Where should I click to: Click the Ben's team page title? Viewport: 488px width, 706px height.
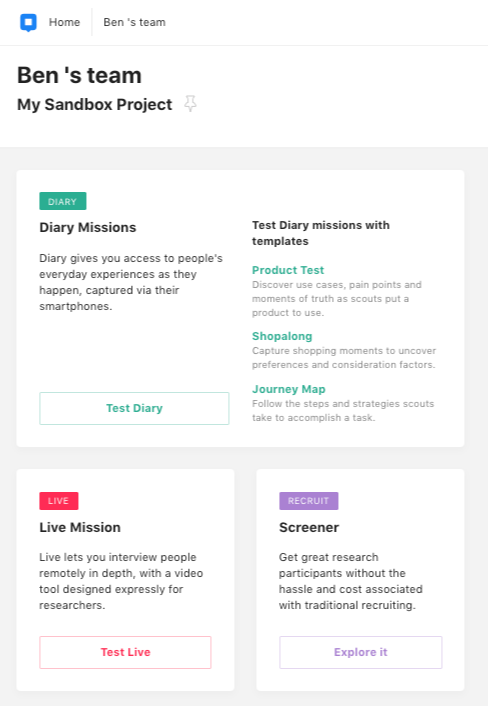(x=79, y=75)
